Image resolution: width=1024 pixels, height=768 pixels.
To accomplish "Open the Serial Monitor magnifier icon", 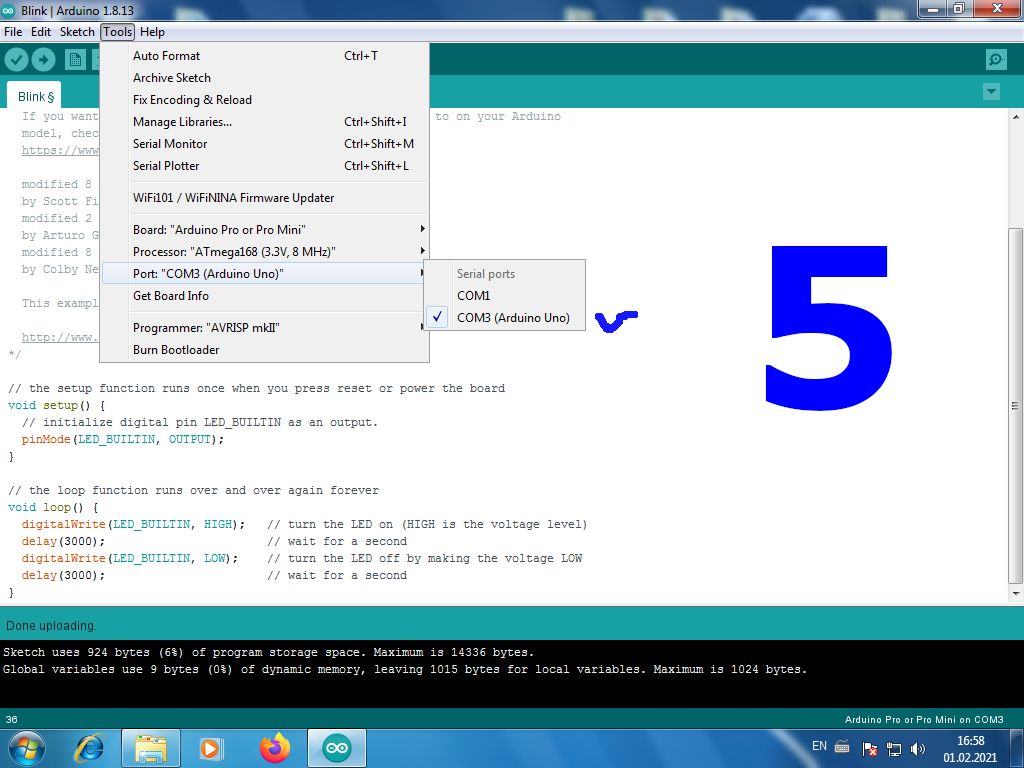I will [996, 60].
